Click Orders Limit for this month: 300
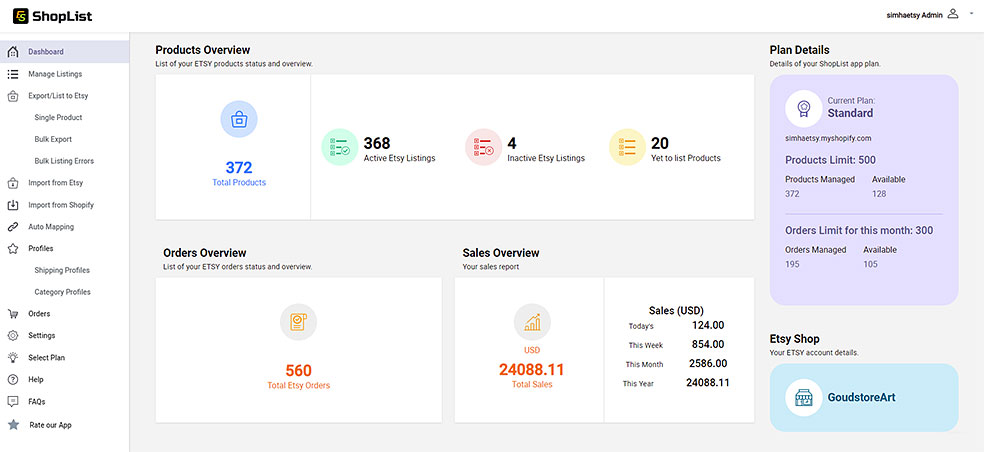The width and height of the screenshot is (984, 452). (859, 230)
